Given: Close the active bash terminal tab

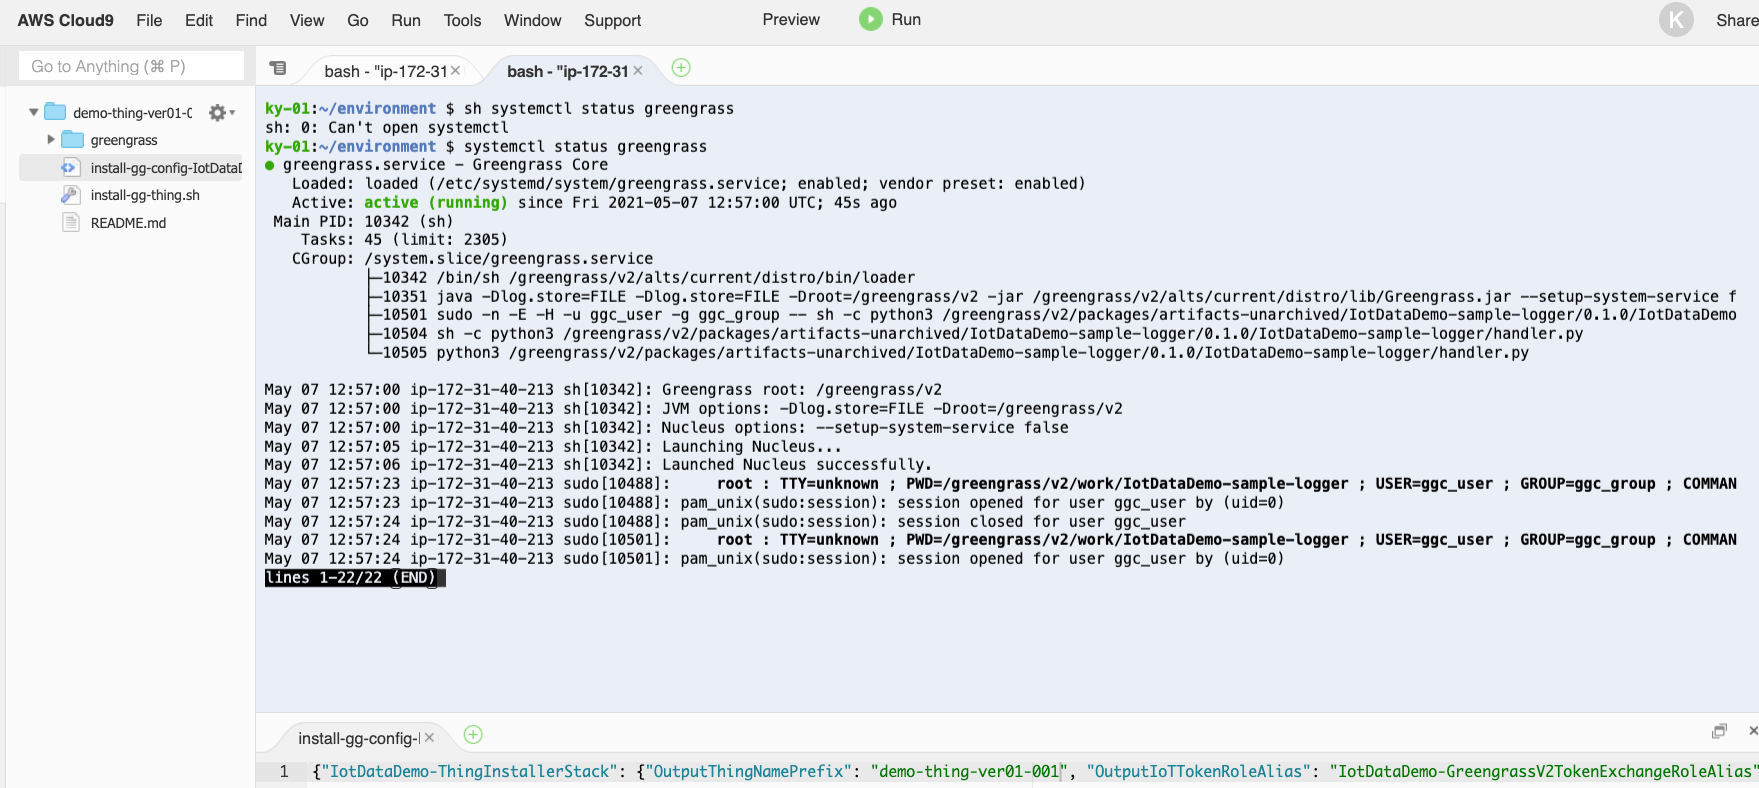Looking at the screenshot, I should tap(638, 70).
